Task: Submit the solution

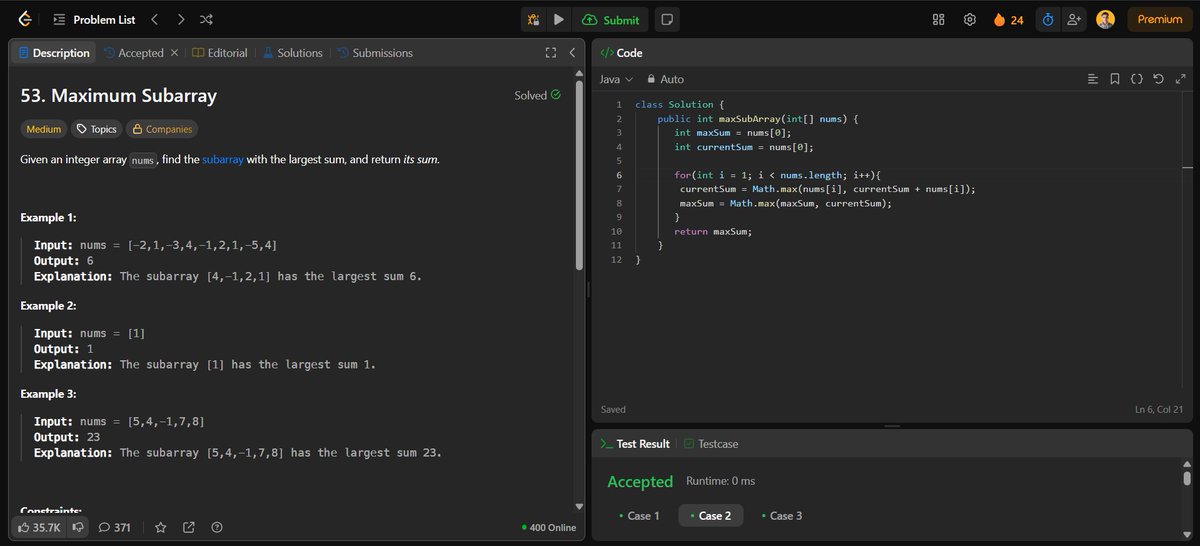Action: pyautogui.click(x=610, y=19)
